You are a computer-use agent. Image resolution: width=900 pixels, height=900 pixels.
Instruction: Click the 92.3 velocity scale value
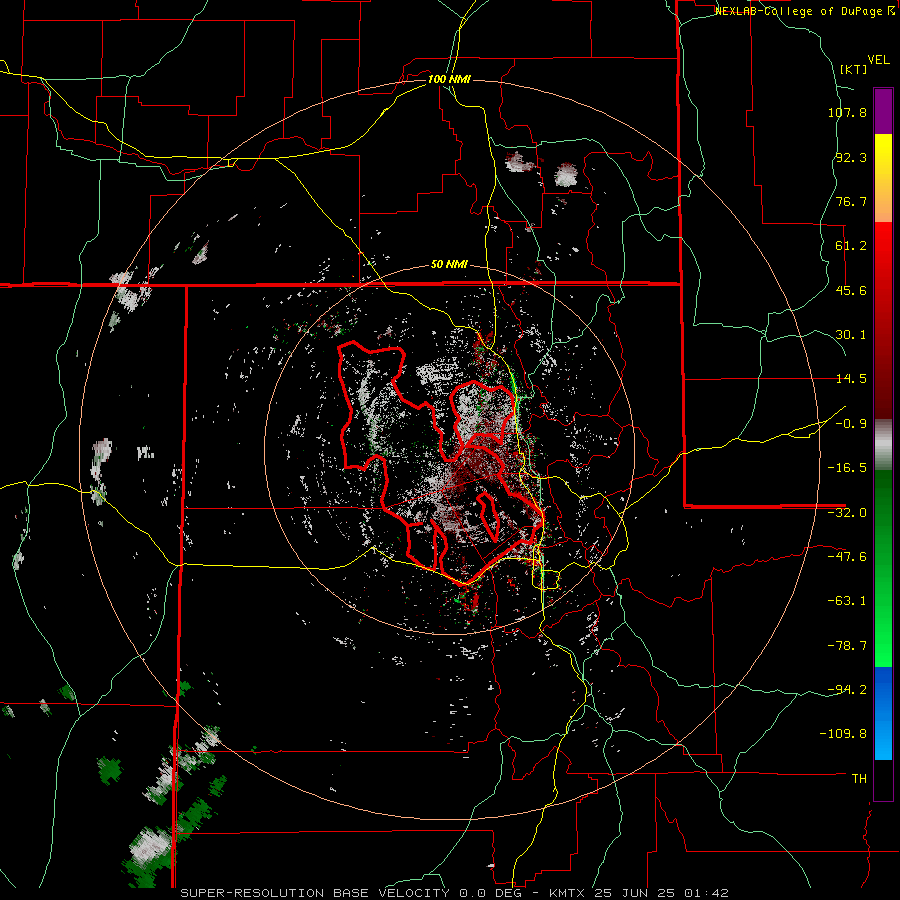[x=851, y=157]
